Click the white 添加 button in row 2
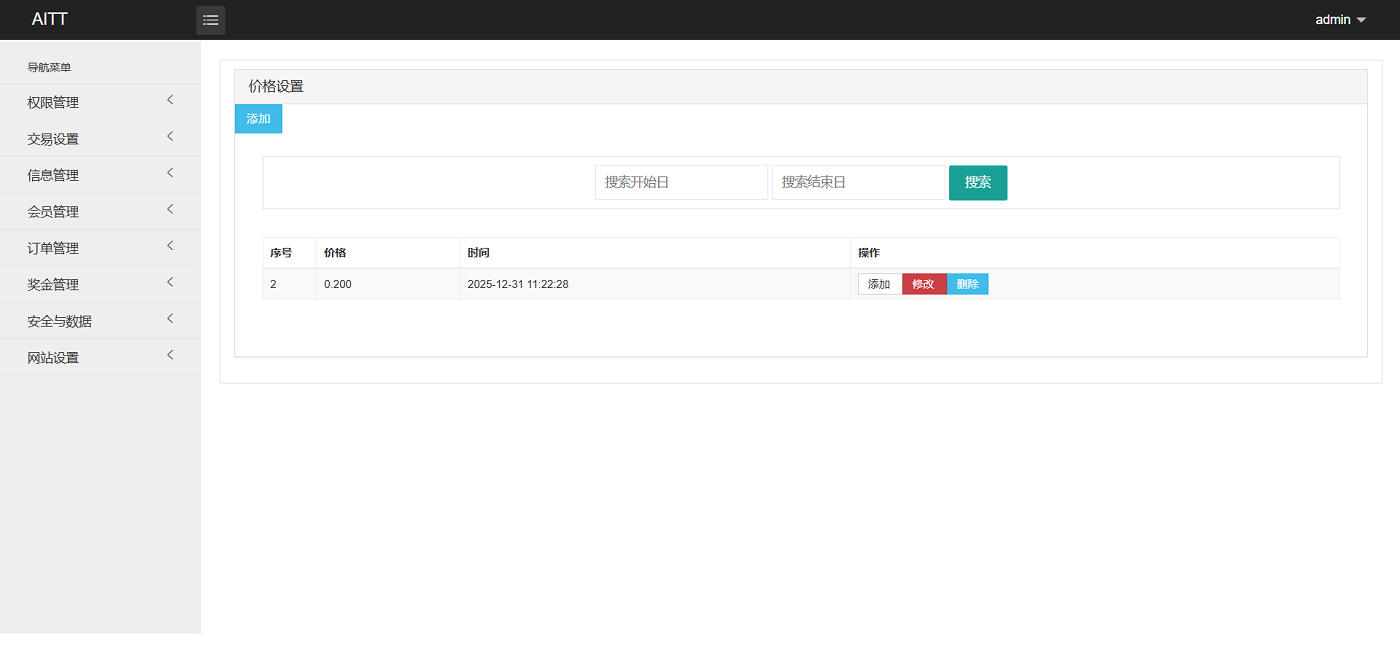 click(x=879, y=284)
